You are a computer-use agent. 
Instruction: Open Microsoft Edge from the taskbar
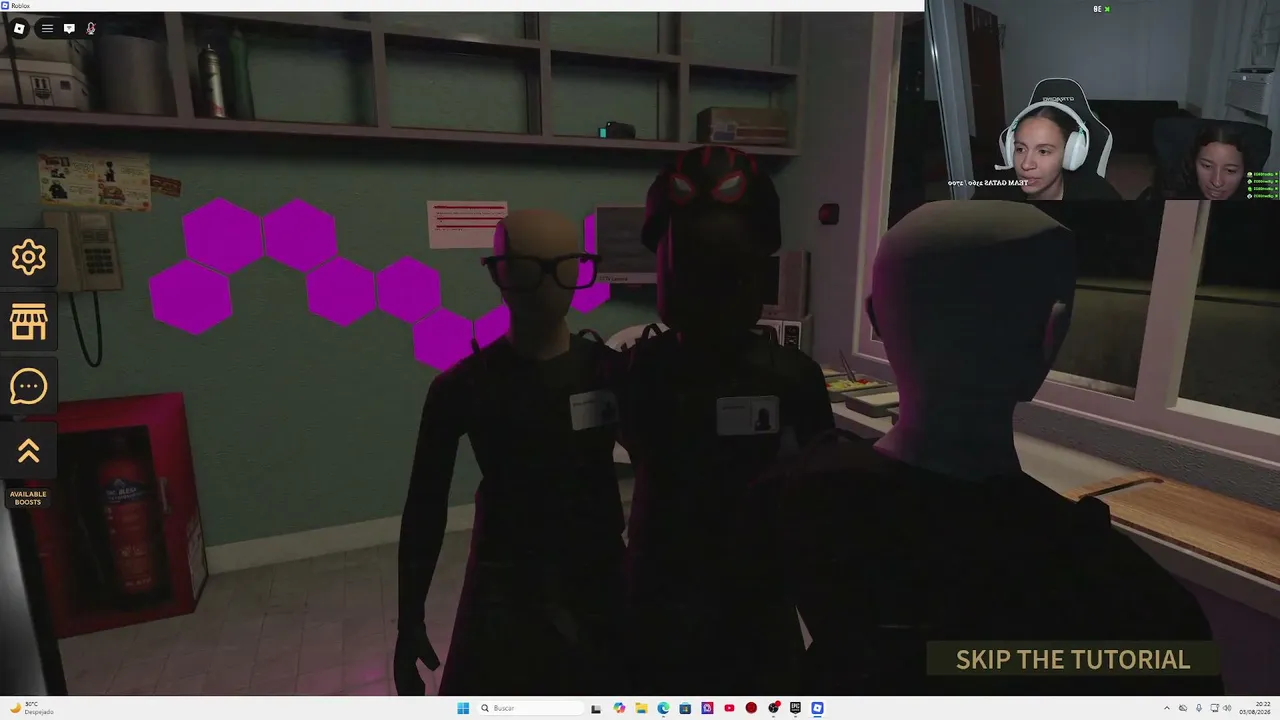pos(663,708)
